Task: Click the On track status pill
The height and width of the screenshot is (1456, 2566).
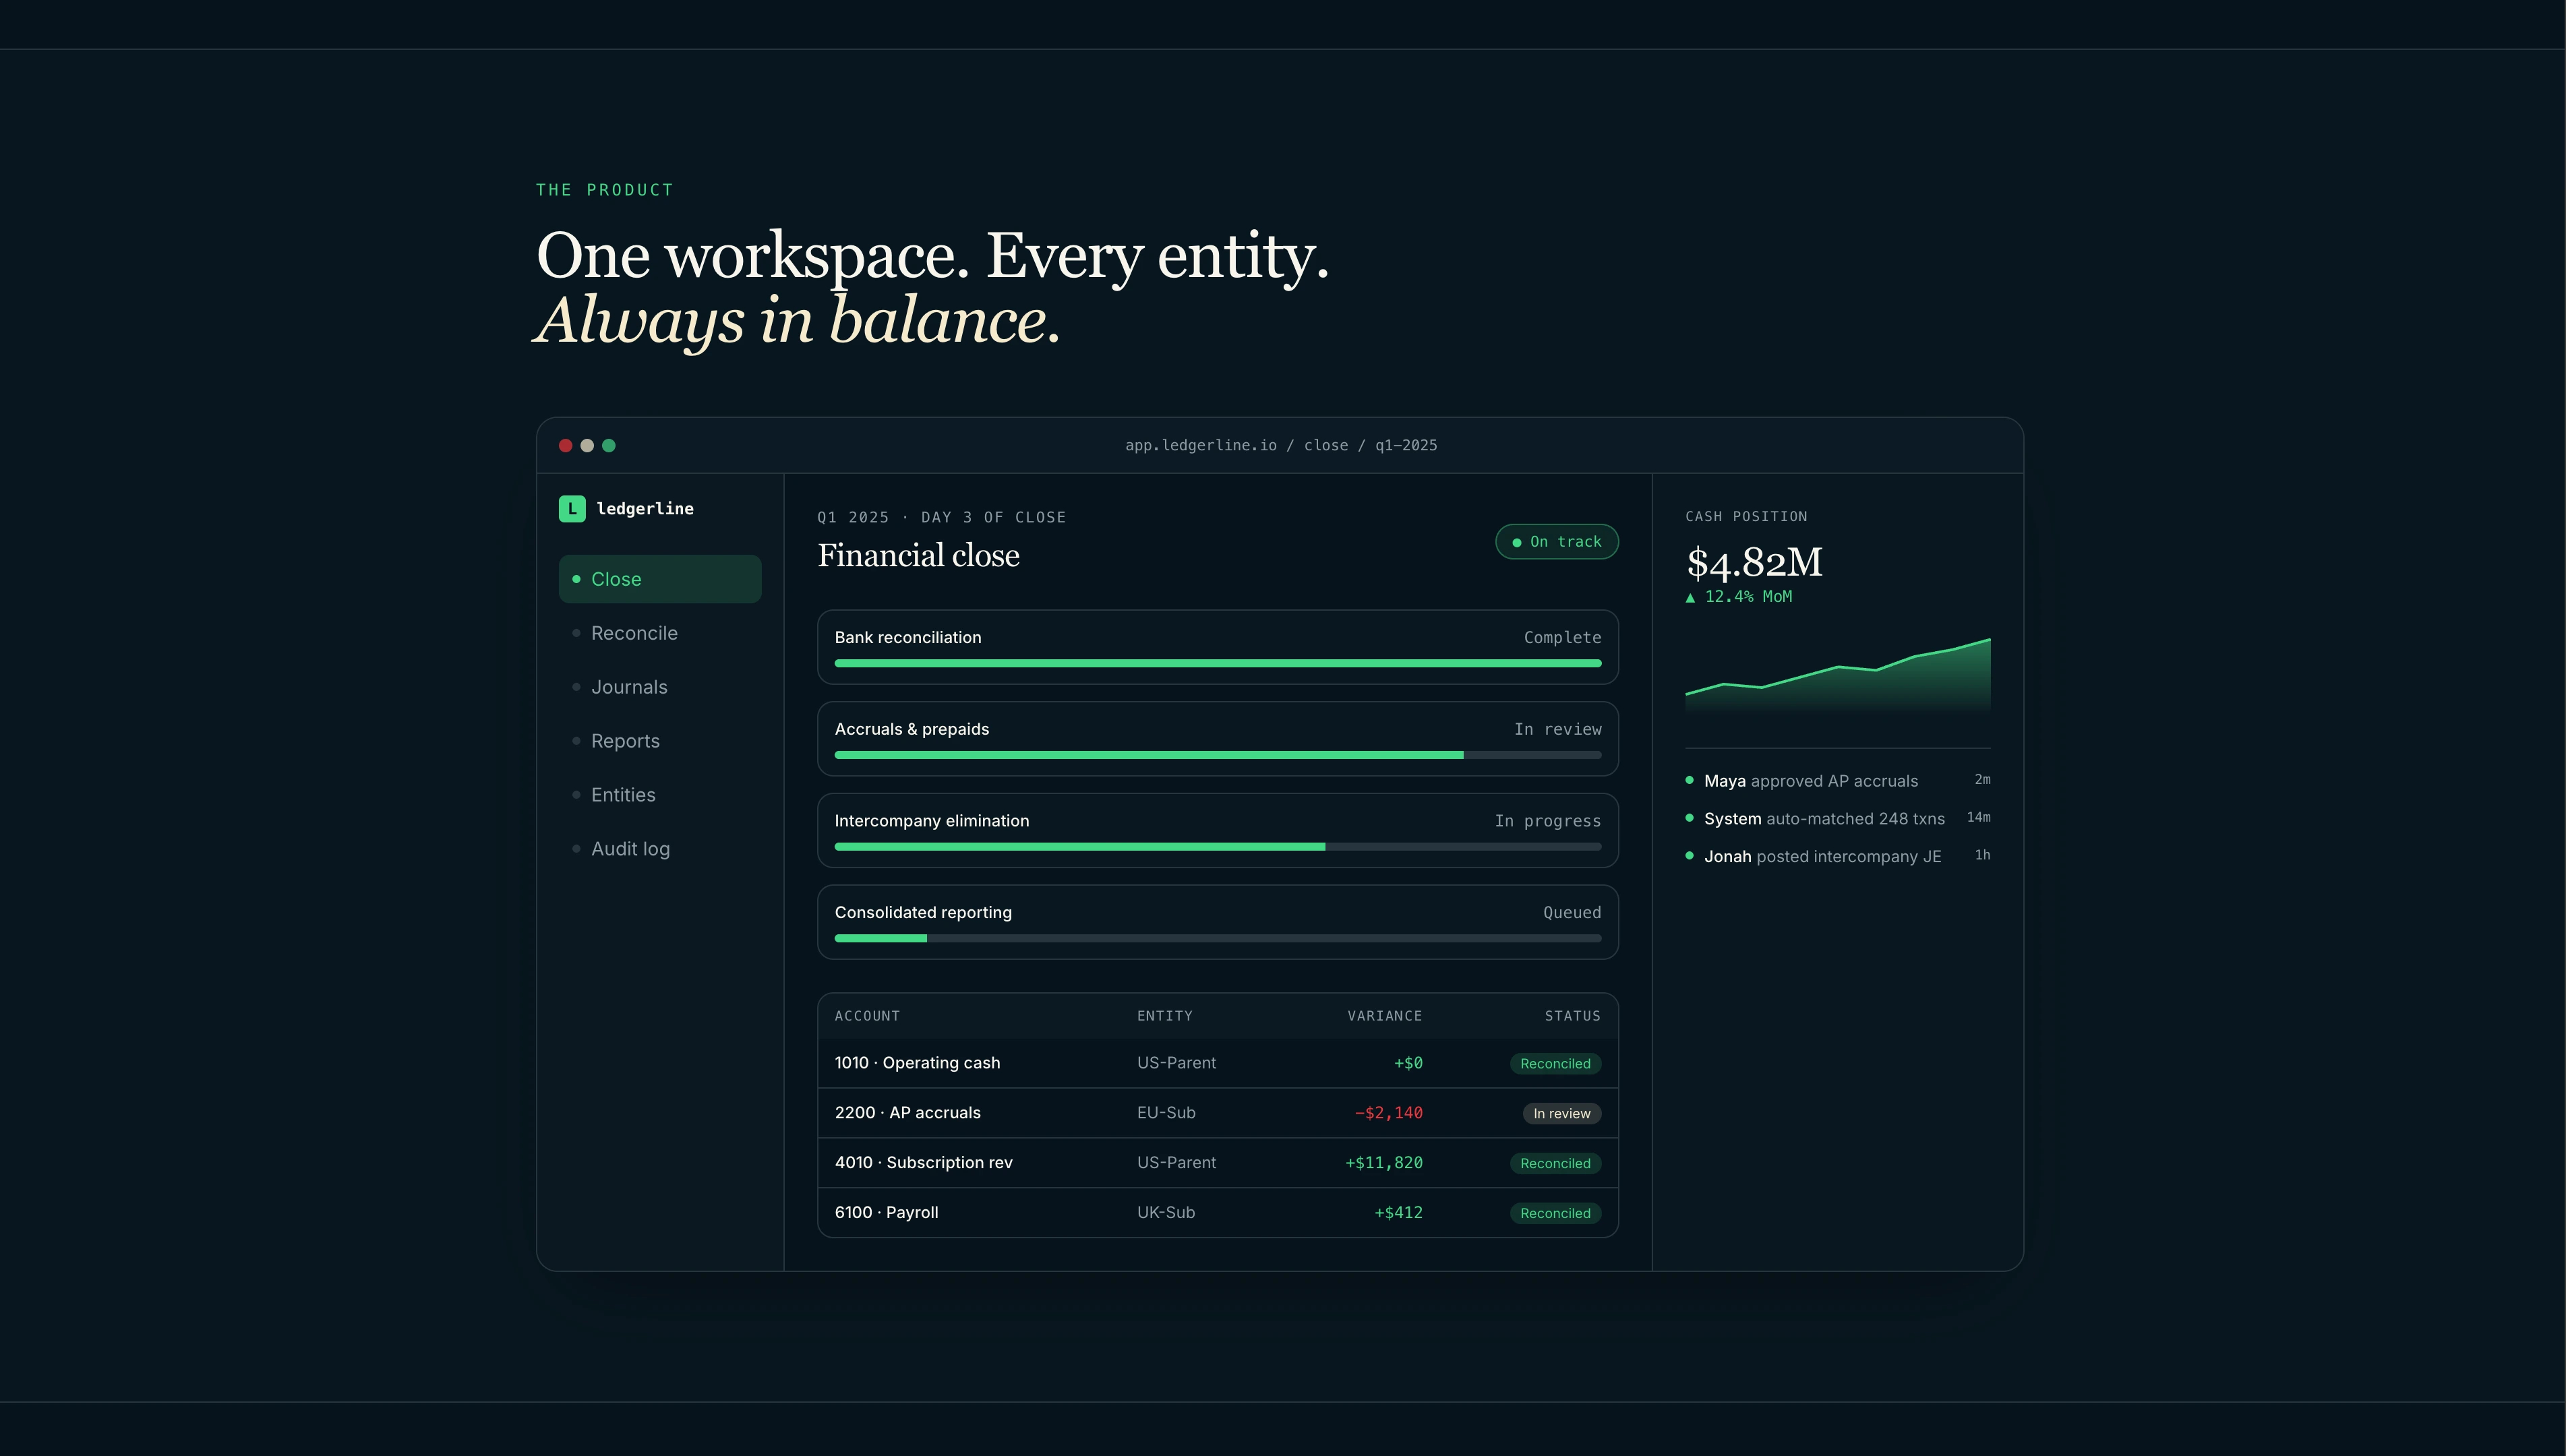Action: point(1557,542)
